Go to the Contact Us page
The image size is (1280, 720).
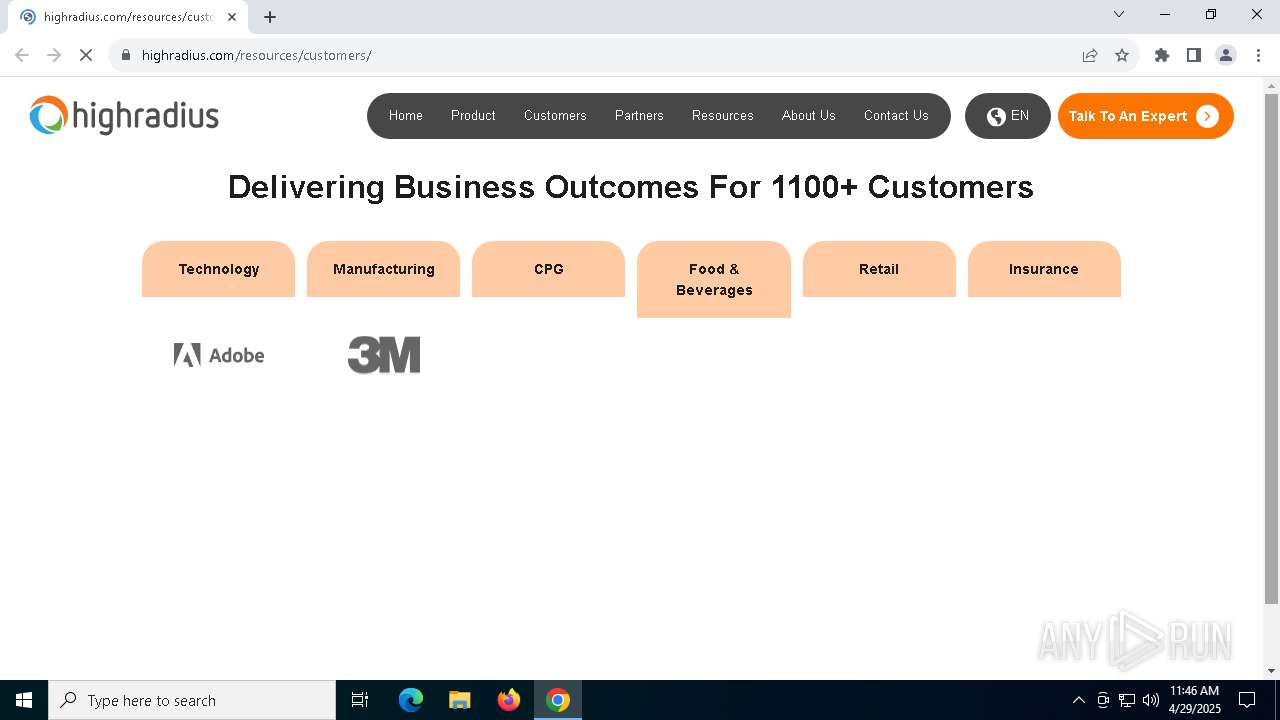click(x=896, y=116)
